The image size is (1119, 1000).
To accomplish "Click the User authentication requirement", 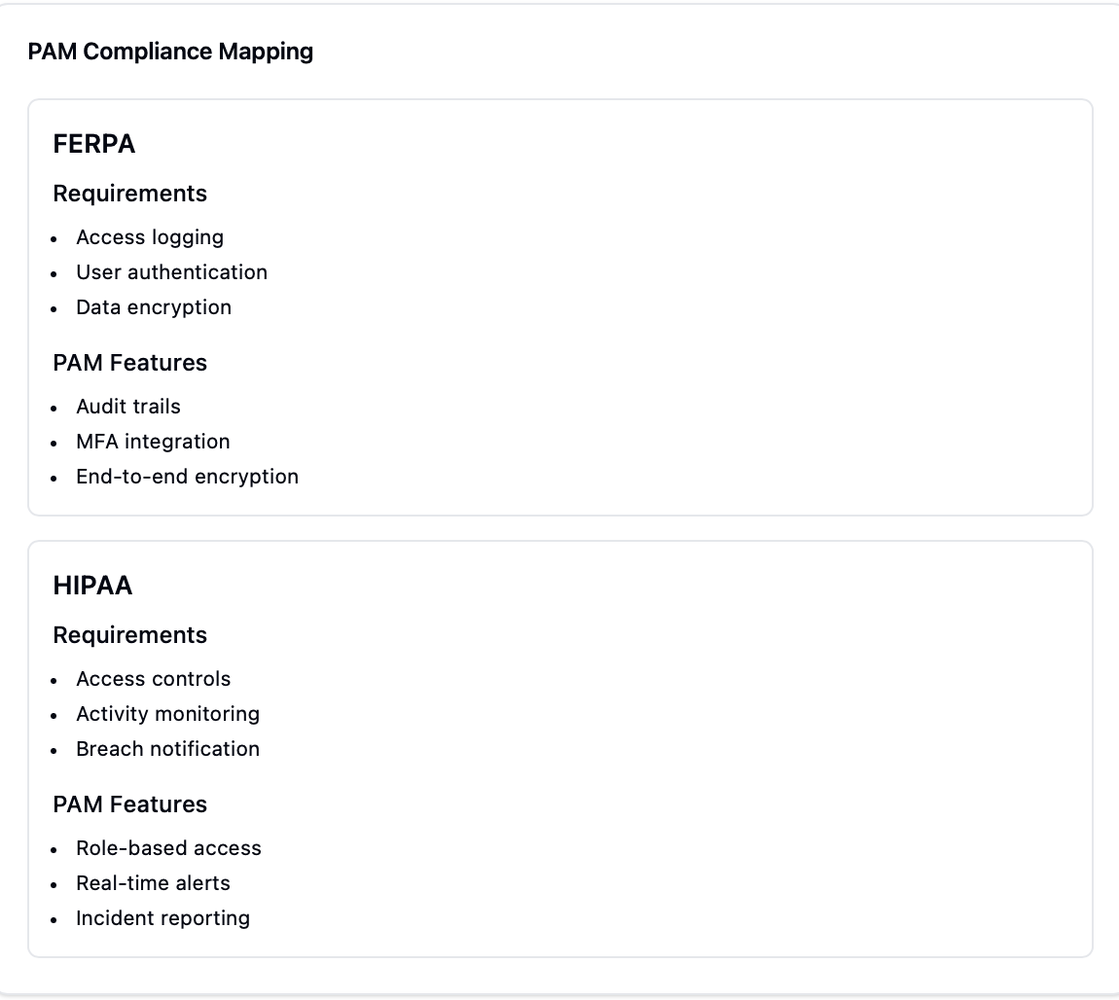I will pos(172,272).
